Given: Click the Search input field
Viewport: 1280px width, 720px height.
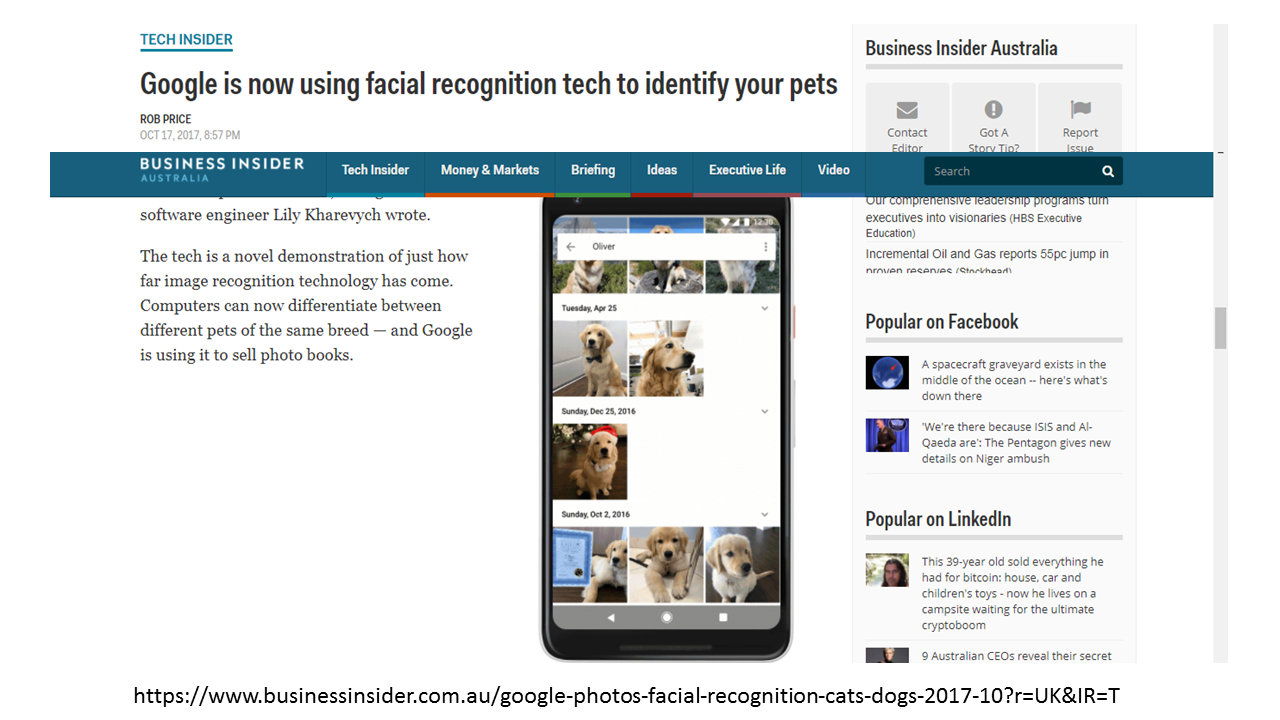Looking at the screenshot, I should click(x=1010, y=171).
